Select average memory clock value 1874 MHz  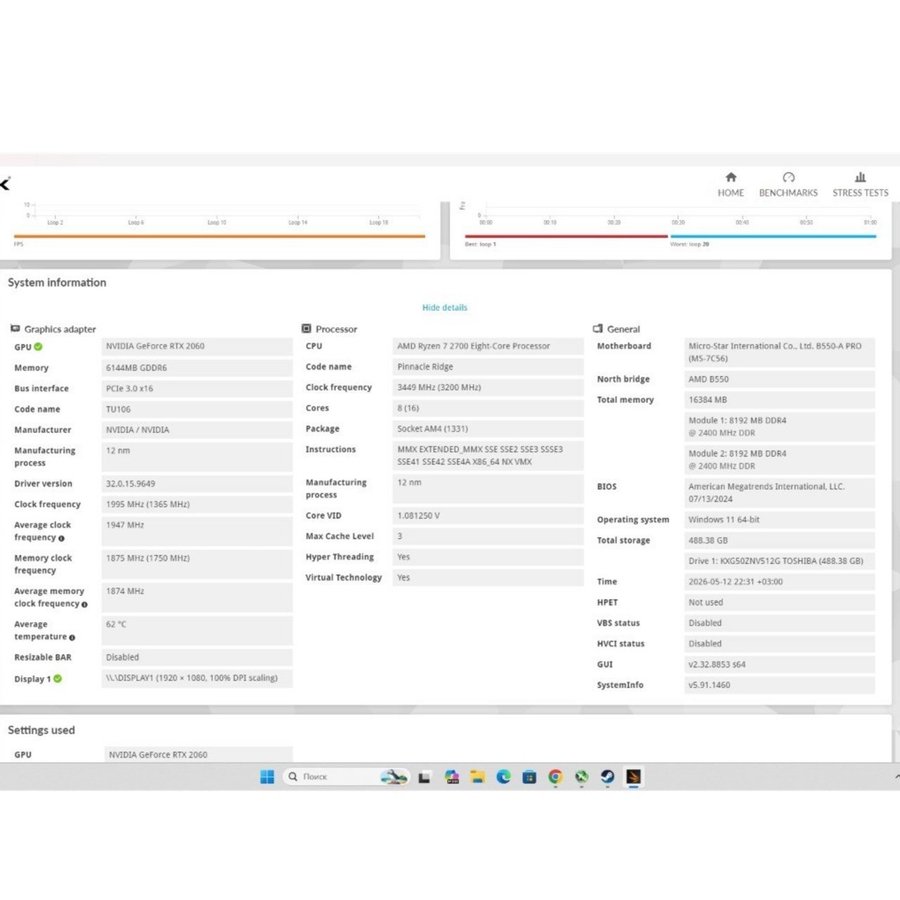pyautogui.click(x=197, y=598)
